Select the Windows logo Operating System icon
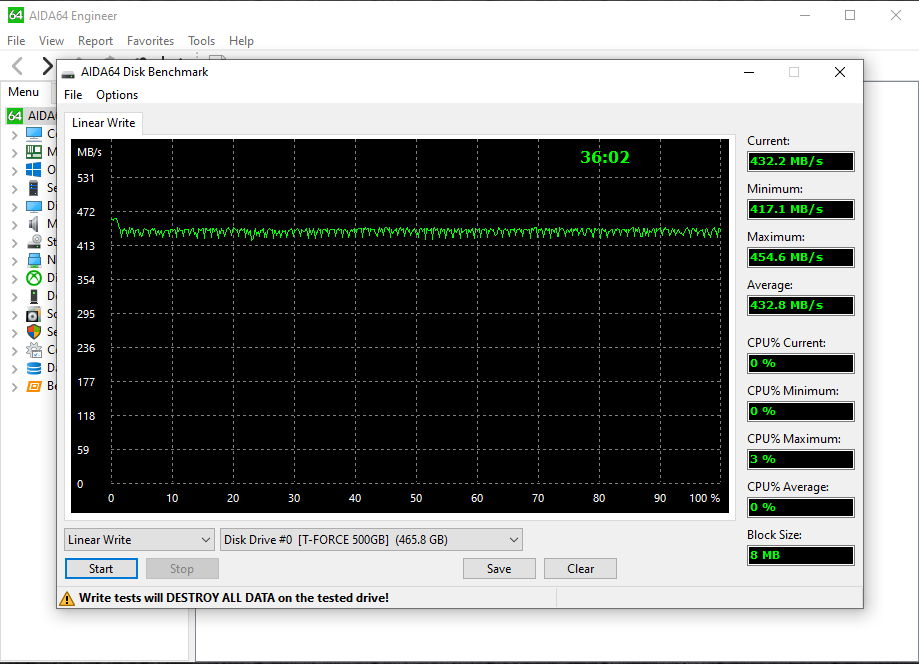The width and height of the screenshot is (919, 664). (x=34, y=170)
